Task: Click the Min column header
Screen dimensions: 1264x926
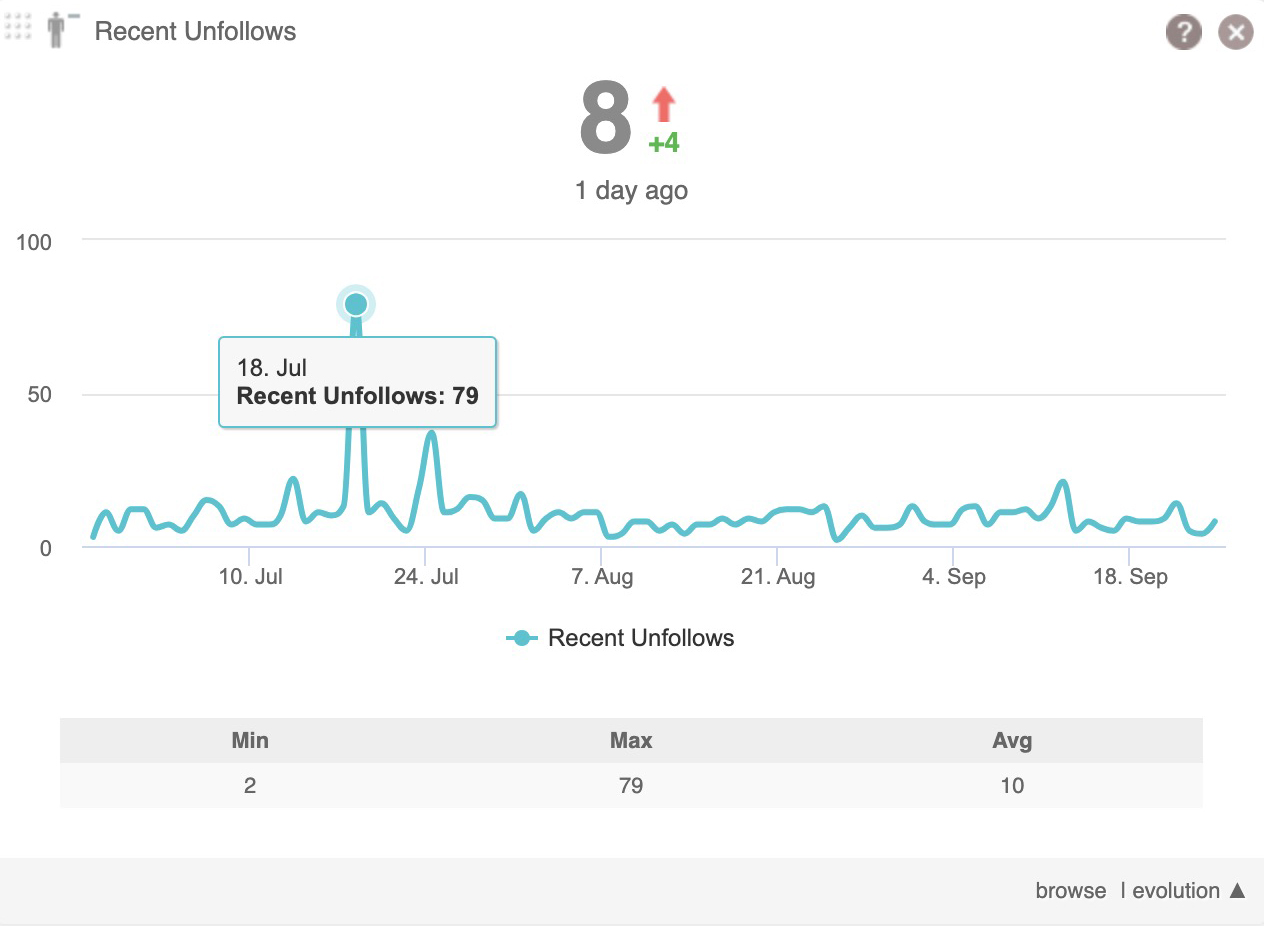Action: click(x=250, y=741)
